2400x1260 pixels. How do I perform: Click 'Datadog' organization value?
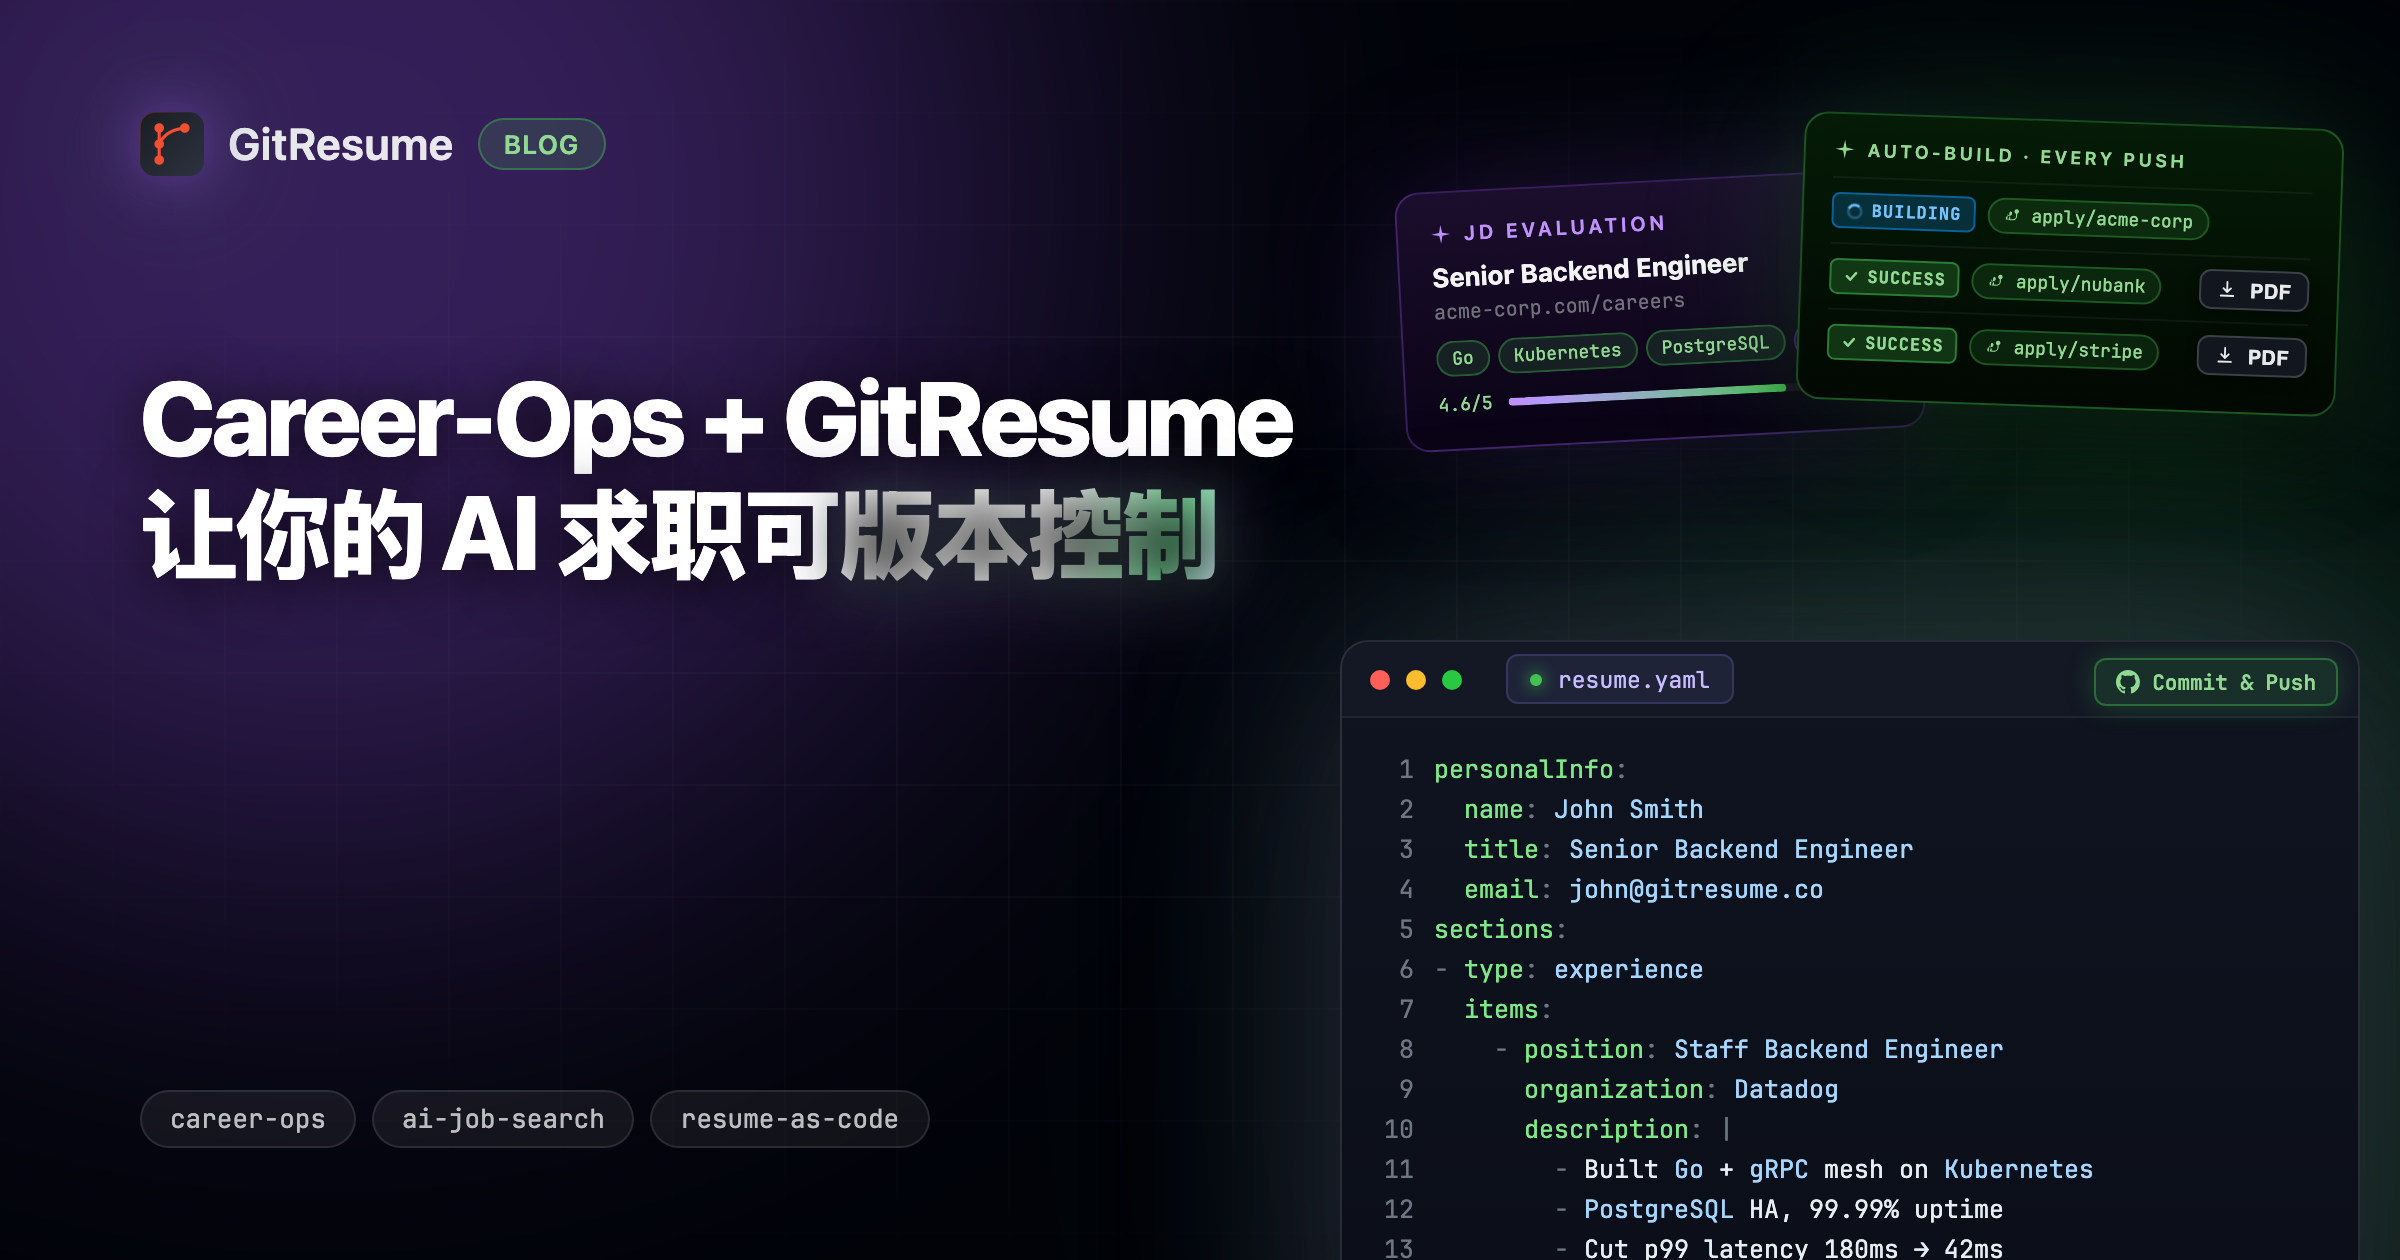[x=1786, y=1089]
